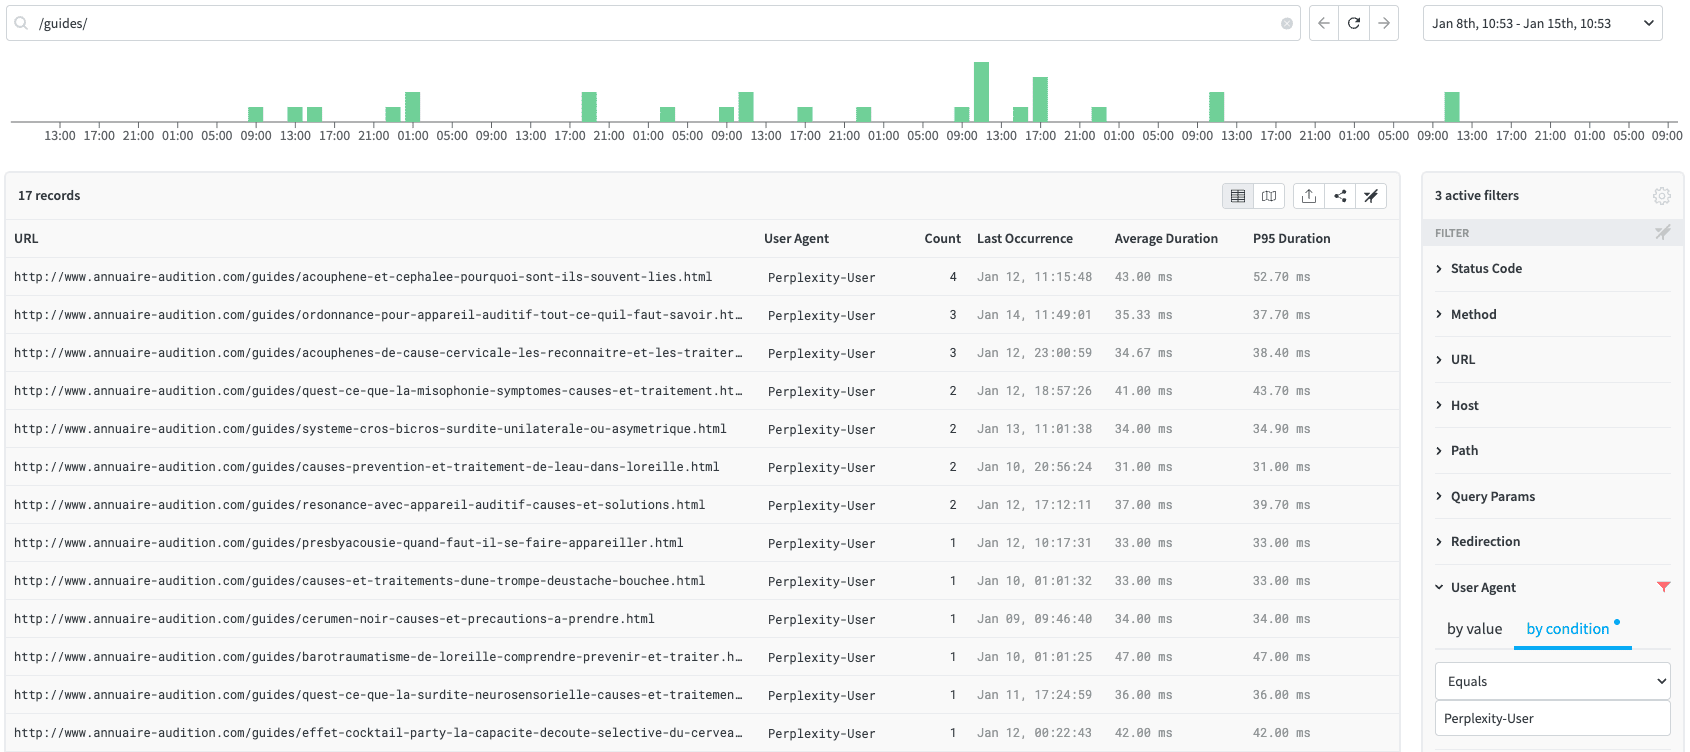Select trompe-deustache-bouchee URL row

[x=360, y=581]
